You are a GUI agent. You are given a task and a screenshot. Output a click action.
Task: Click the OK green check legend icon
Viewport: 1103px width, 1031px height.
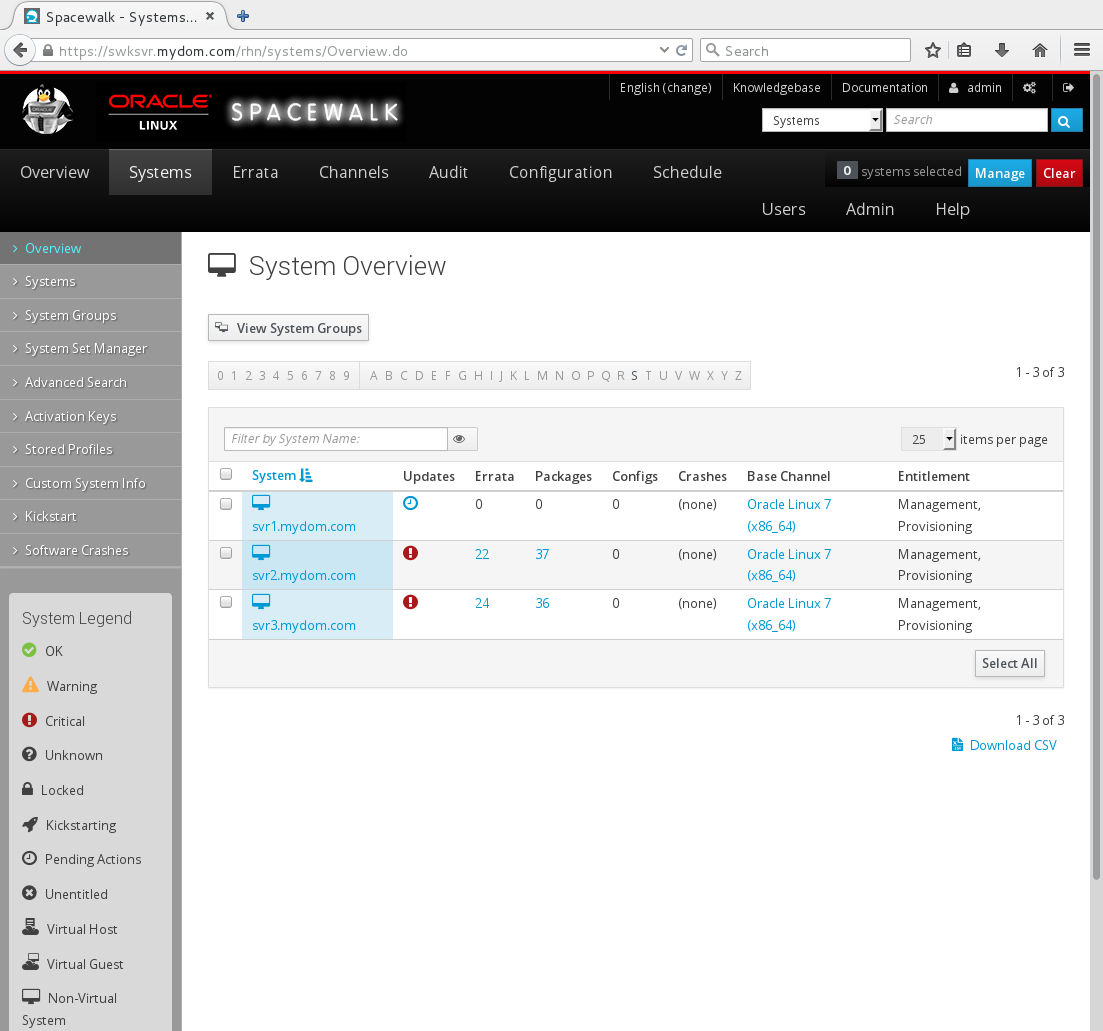point(29,650)
